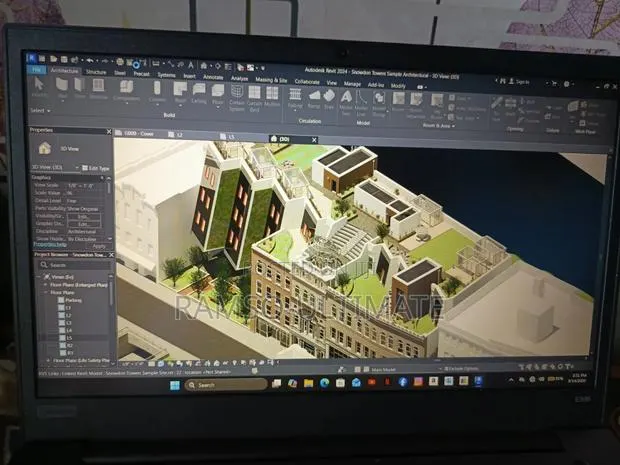Select the Window tool
This screenshot has height=465, width=620.
[98, 88]
